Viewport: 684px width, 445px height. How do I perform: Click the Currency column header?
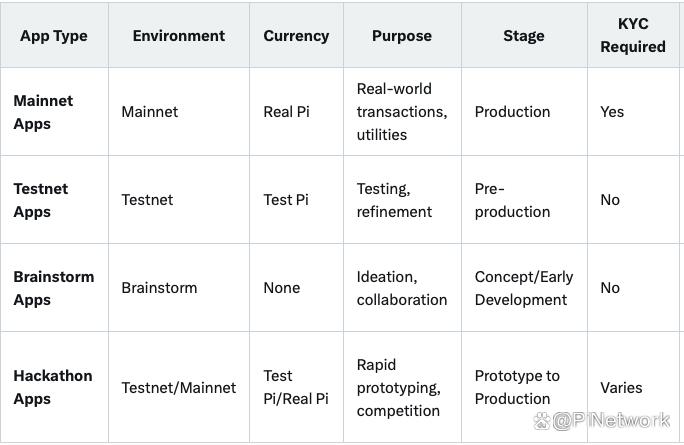tap(296, 35)
